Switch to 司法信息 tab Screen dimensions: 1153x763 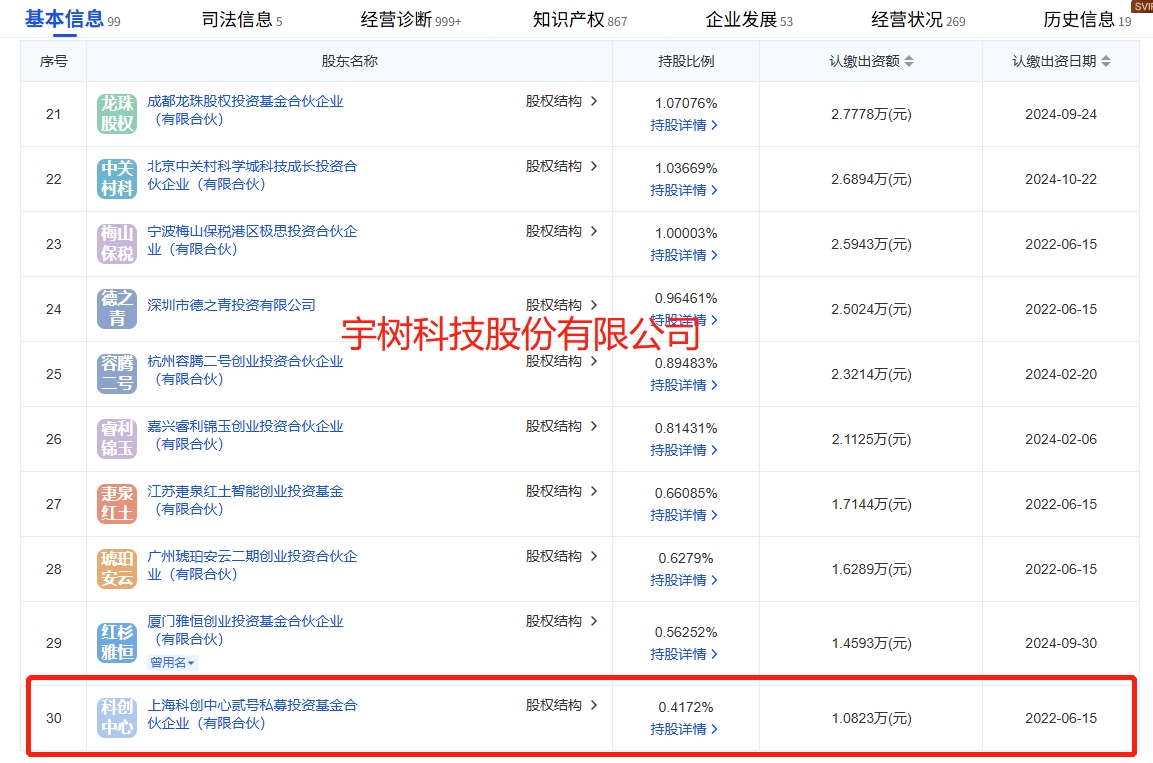tap(242, 20)
